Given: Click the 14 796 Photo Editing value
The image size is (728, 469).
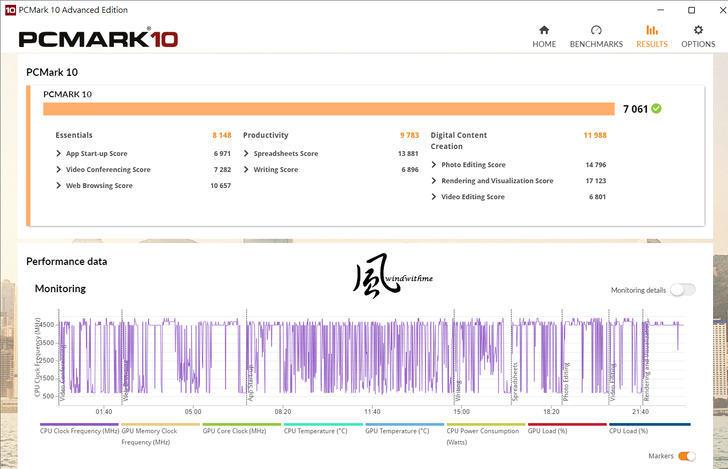Looking at the screenshot, I should 596,165.
